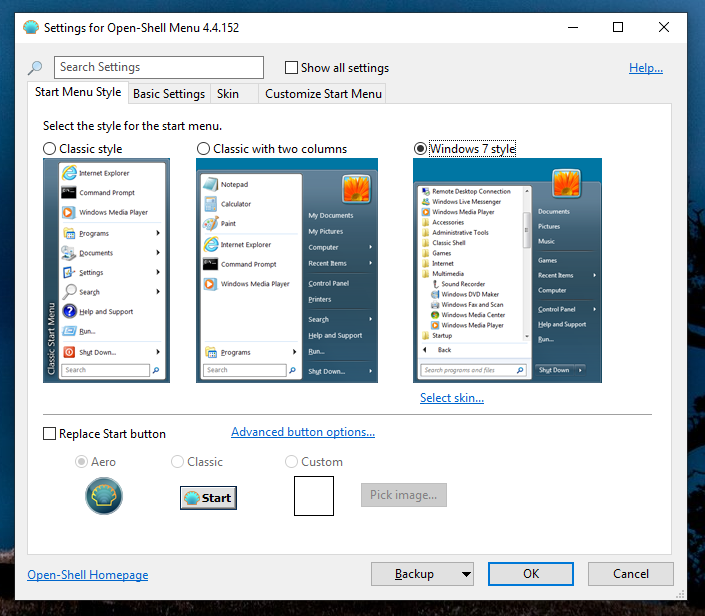Open Customize Start Menu tab
The width and height of the screenshot is (705, 616).
click(323, 94)
